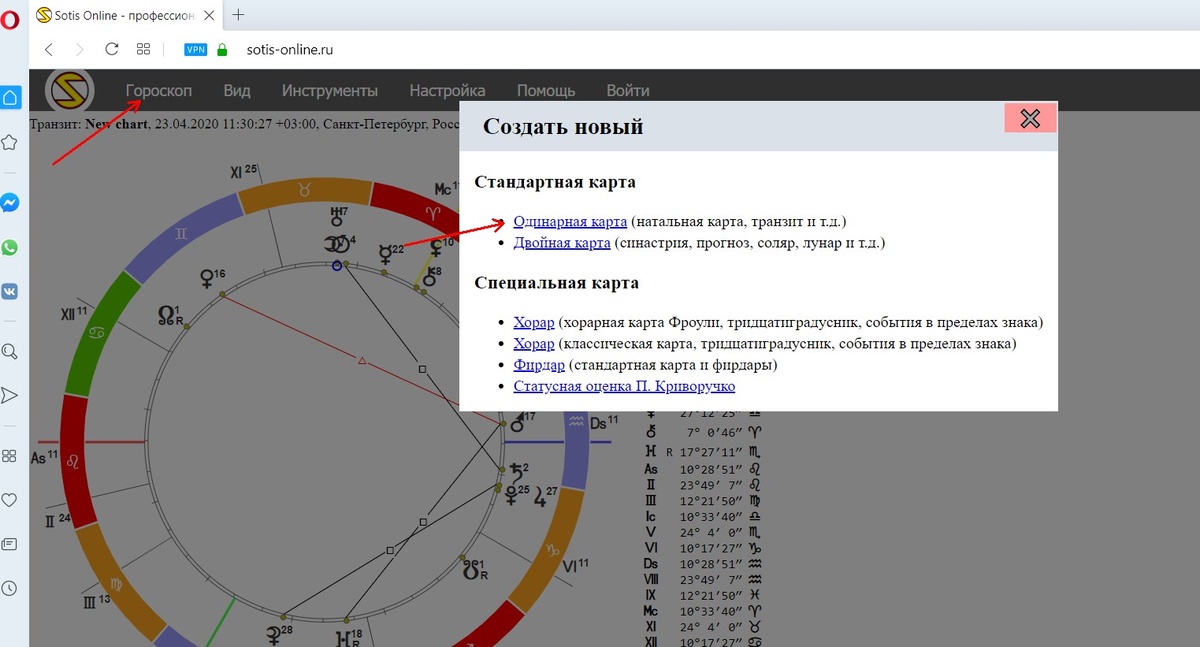The image size is (1200, 647).
Task: Open Статусная оценка П. Криворучко link
Action: point(624,386)
